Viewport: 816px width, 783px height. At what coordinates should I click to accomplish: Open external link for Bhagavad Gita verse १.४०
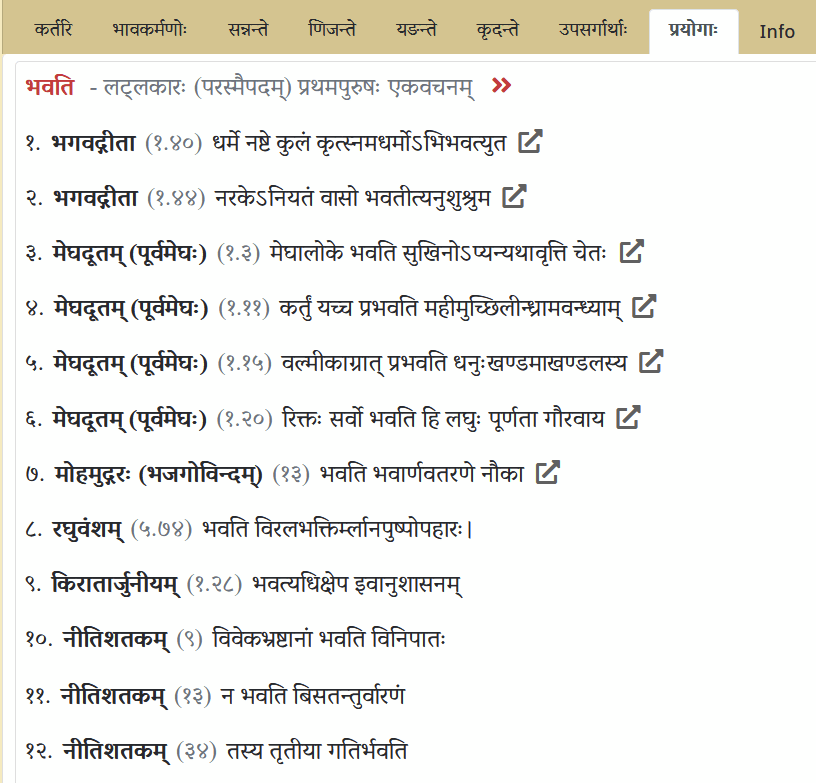point(530,142)
